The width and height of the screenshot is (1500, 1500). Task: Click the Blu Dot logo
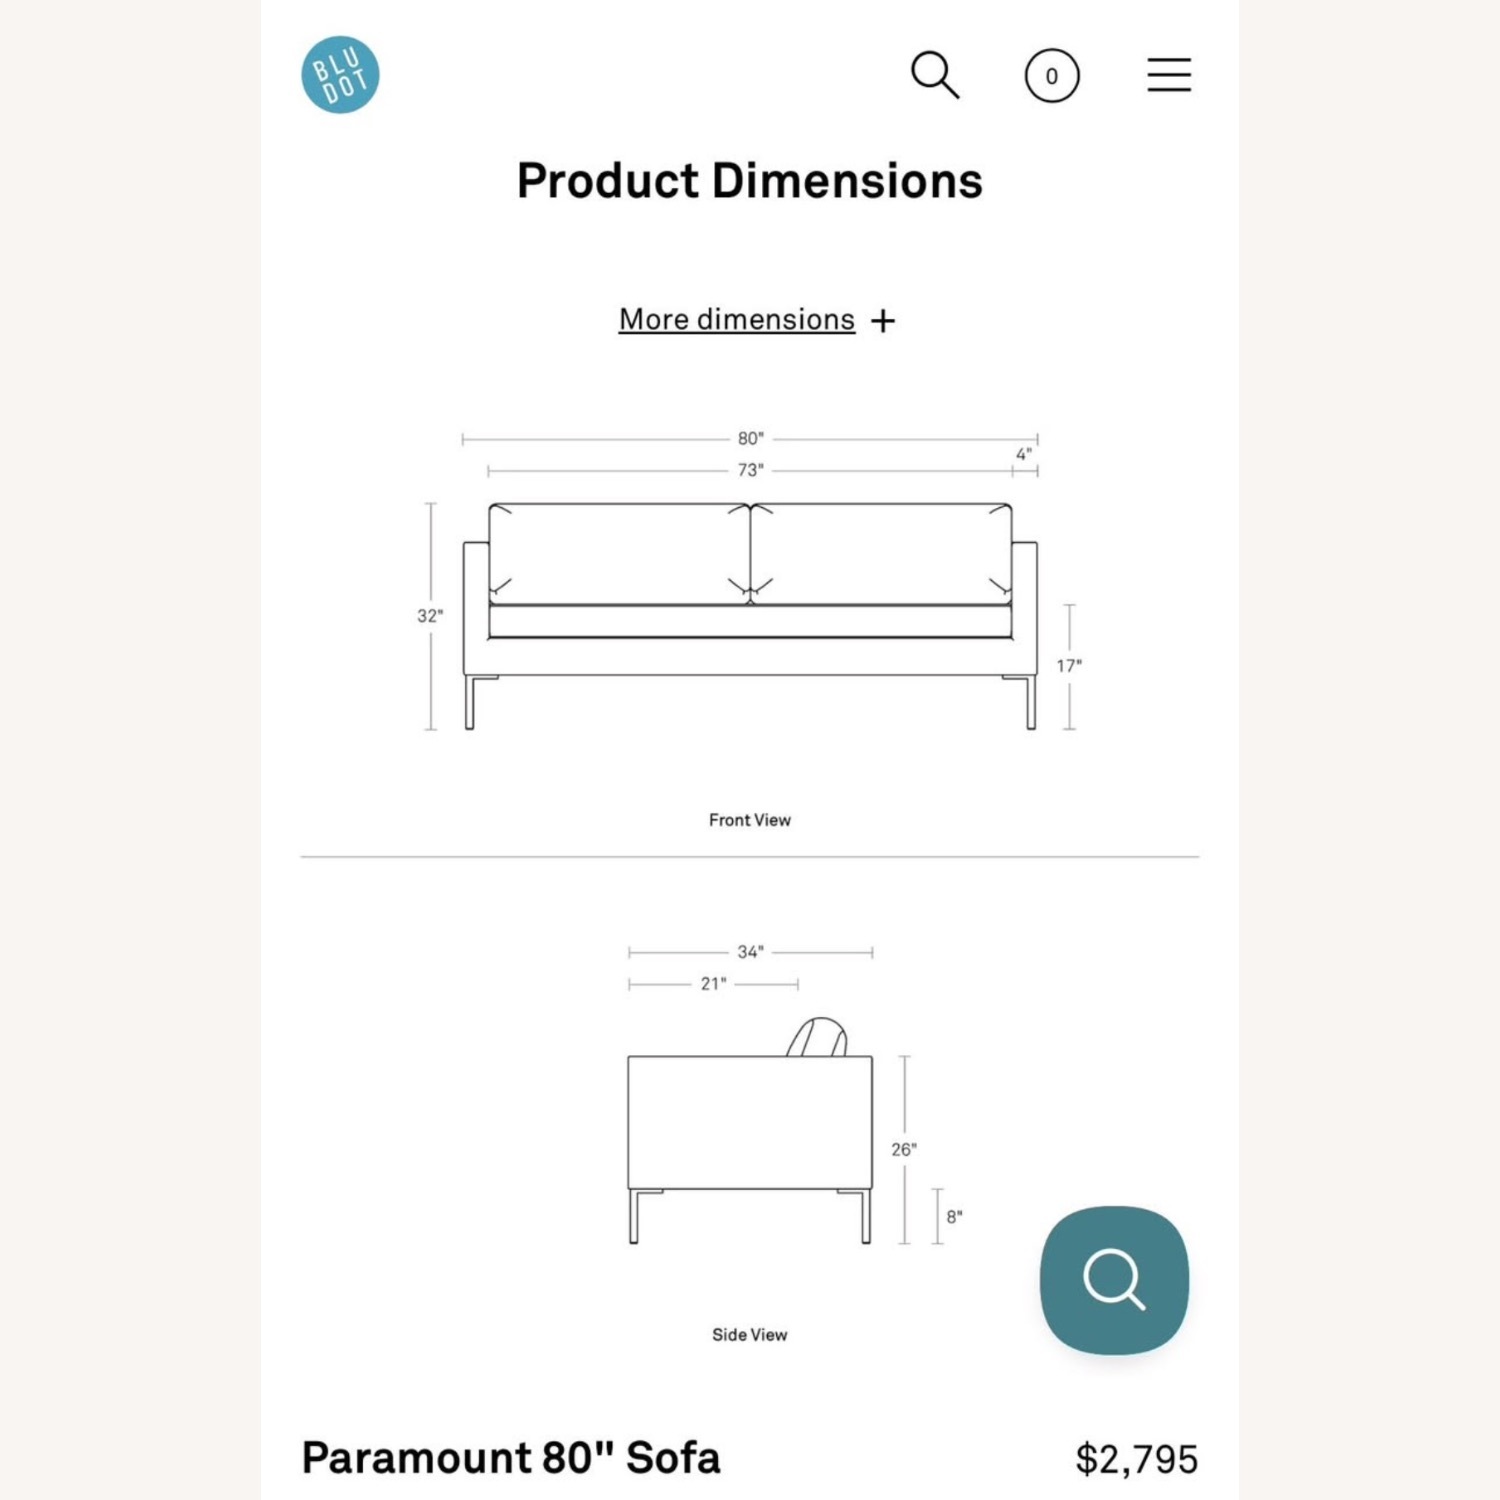pyautogui.click(x=340, y=75)
